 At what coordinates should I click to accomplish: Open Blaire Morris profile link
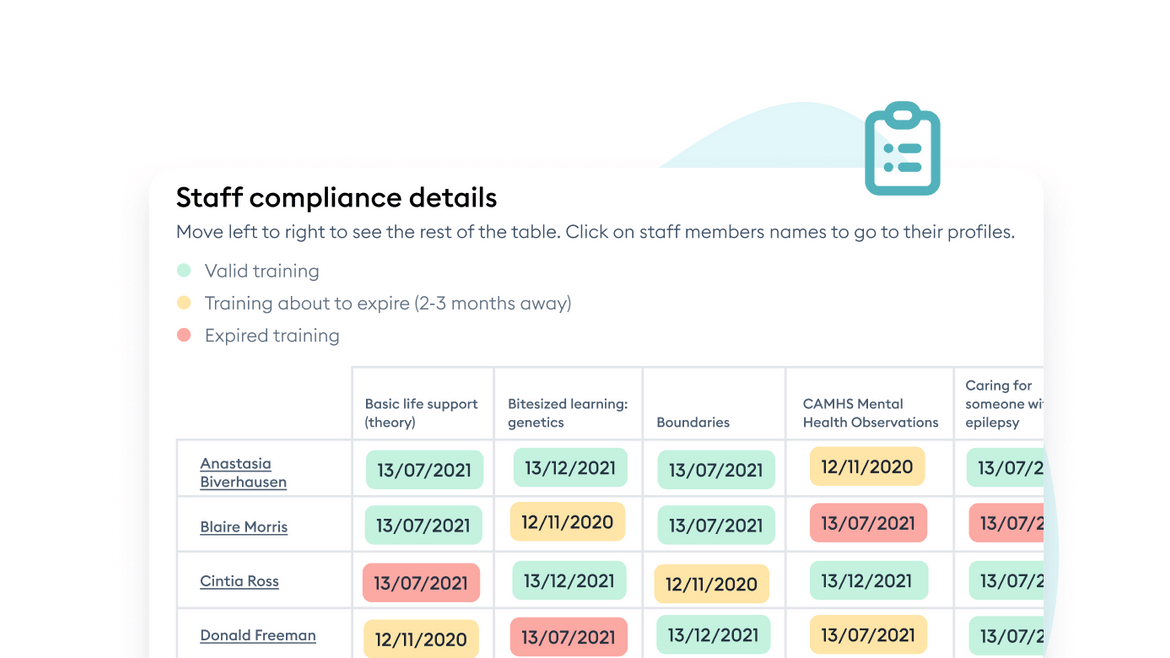[243, 527]
